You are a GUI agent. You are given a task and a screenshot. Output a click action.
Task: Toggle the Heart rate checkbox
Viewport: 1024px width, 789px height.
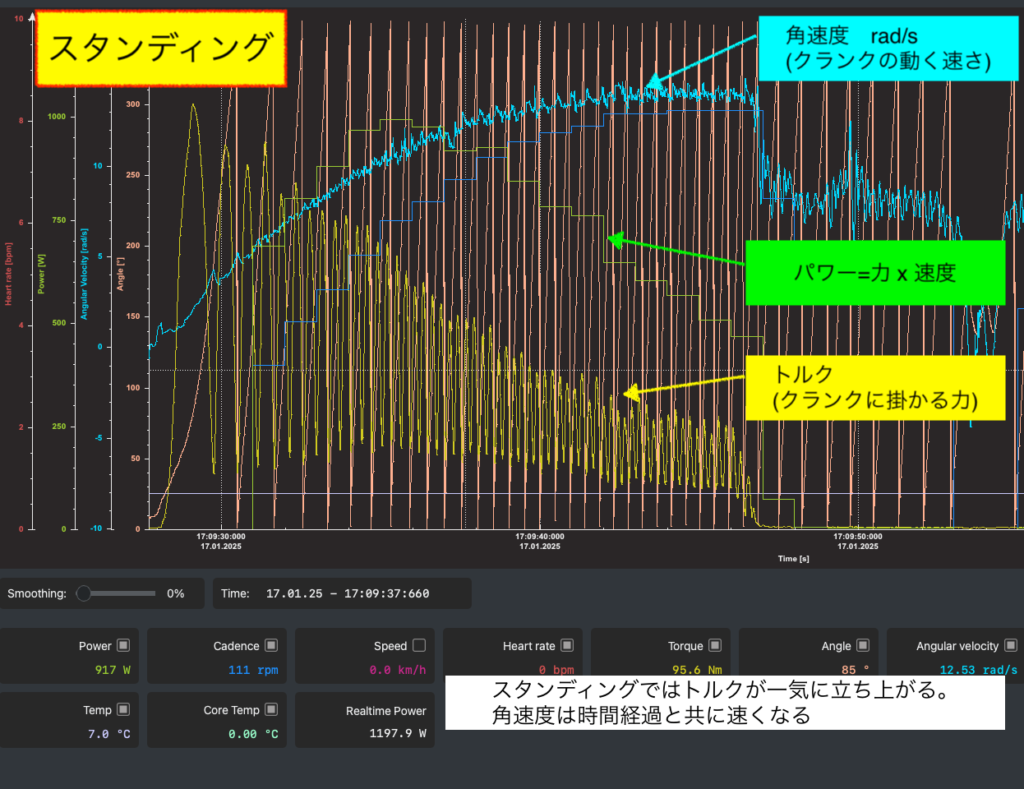[567, 646]
